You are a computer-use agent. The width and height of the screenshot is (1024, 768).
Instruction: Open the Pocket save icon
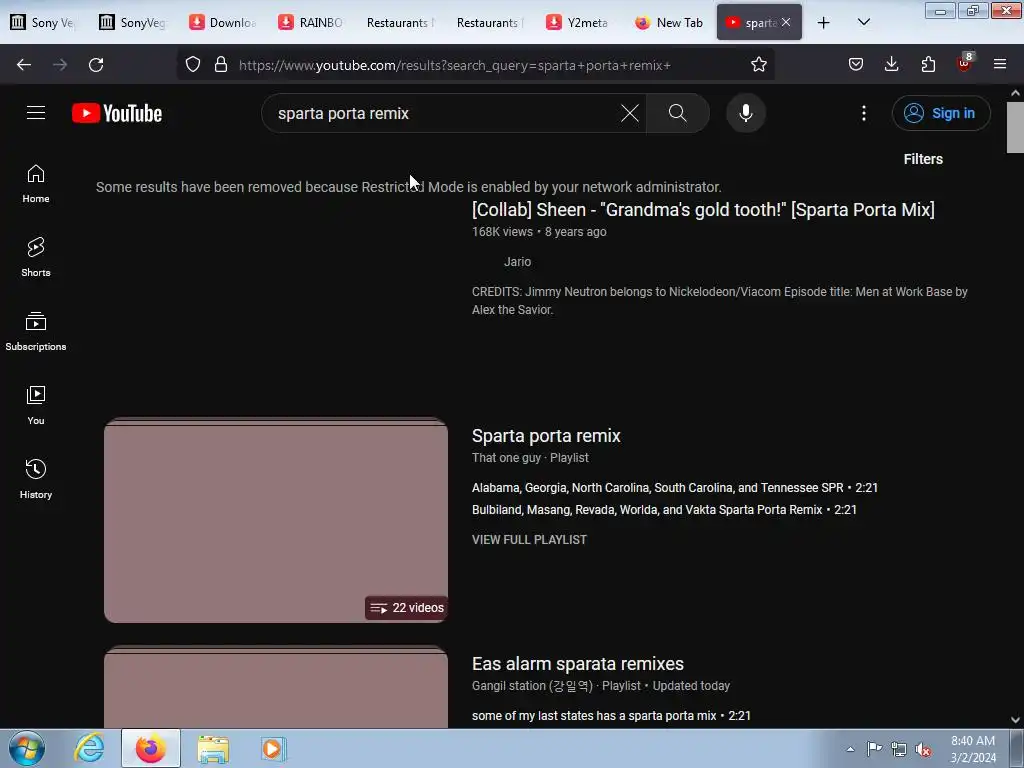click(x=856, y=65)
